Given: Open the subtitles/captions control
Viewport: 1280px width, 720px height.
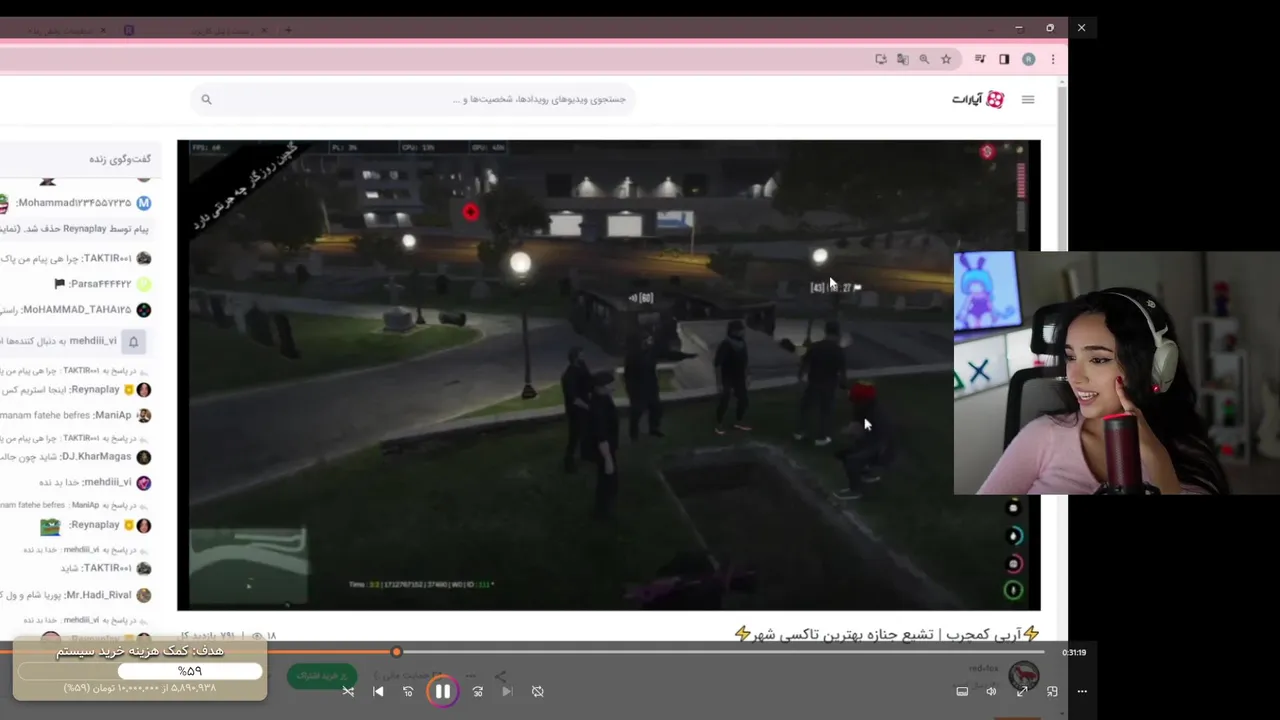Looking at the screenshot, I should (x=962, y=691).
